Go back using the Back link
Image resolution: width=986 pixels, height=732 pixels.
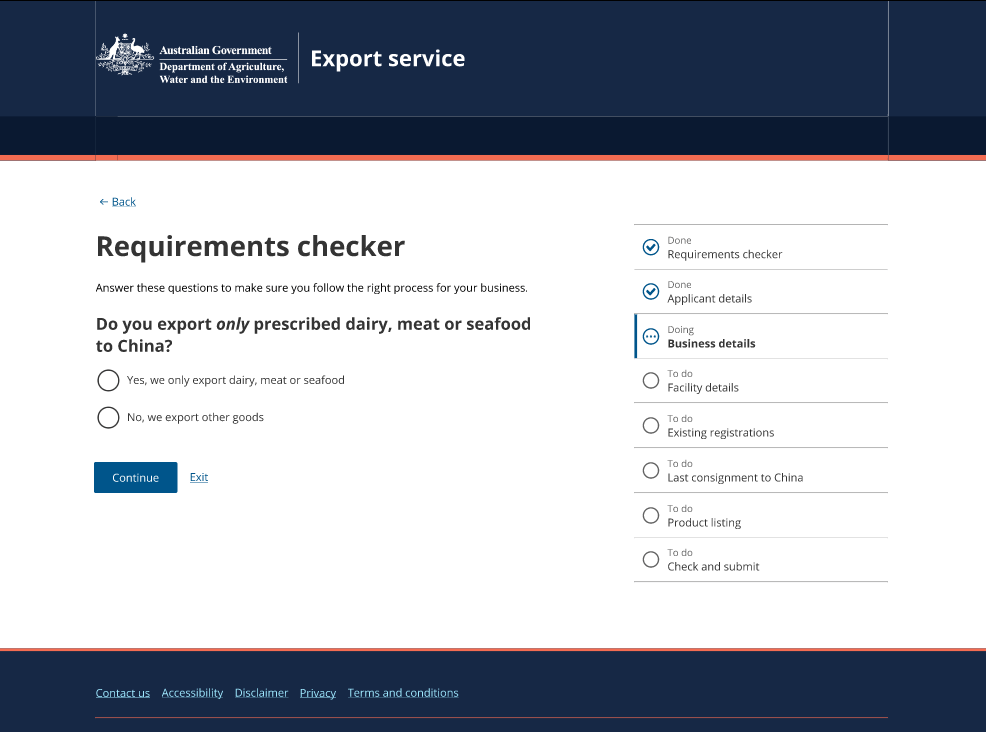[x=118, y=202]
